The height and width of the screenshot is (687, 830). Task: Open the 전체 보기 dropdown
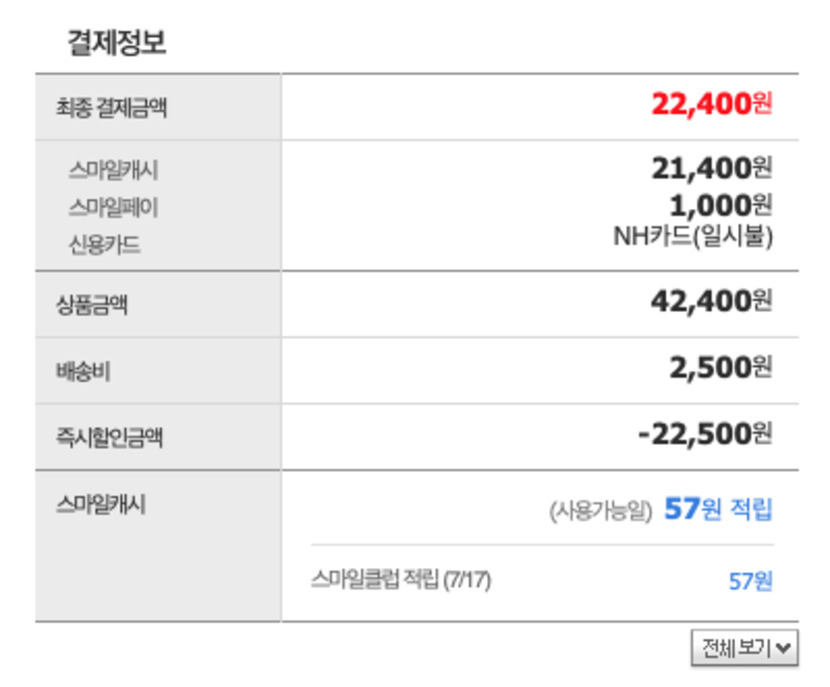coord(744,648)
